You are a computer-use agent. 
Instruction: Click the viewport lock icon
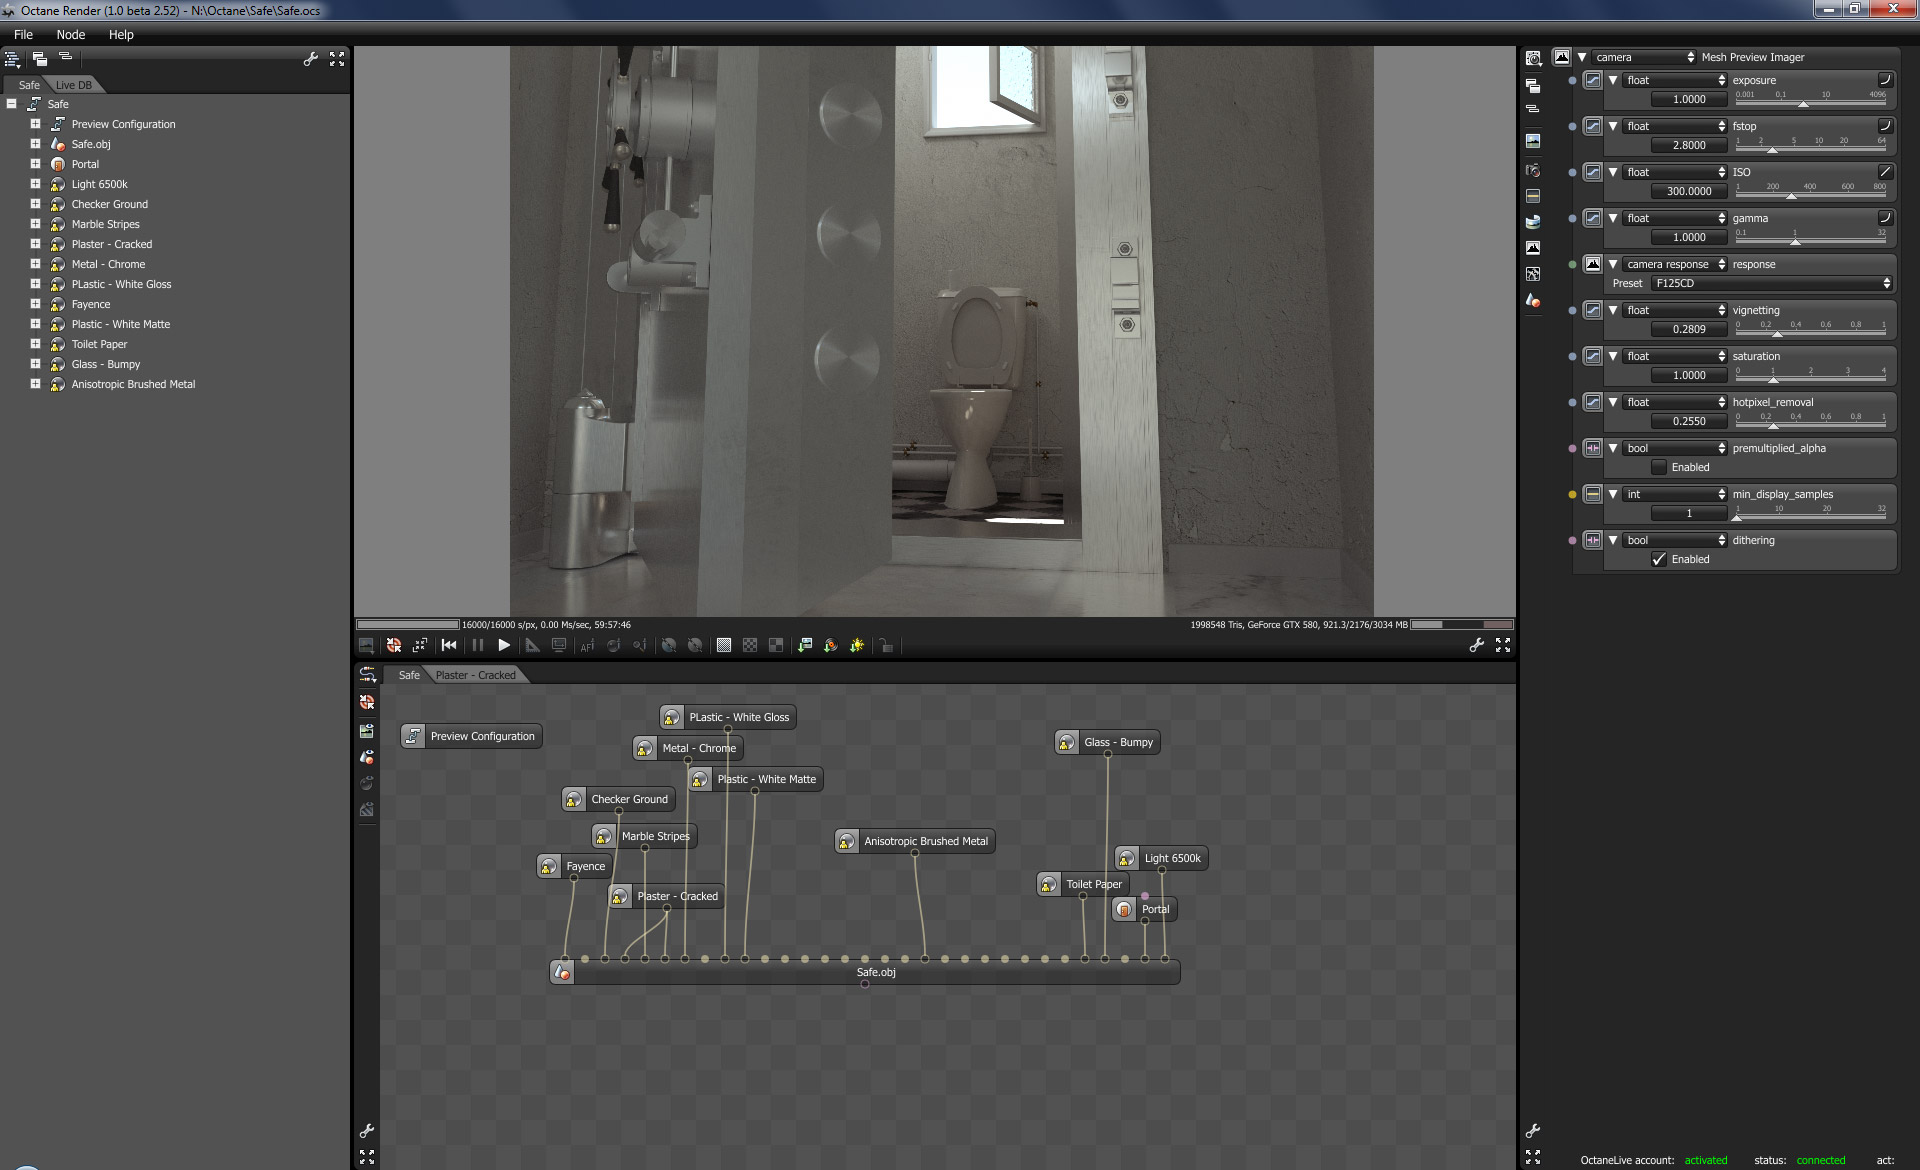(886, 646)
